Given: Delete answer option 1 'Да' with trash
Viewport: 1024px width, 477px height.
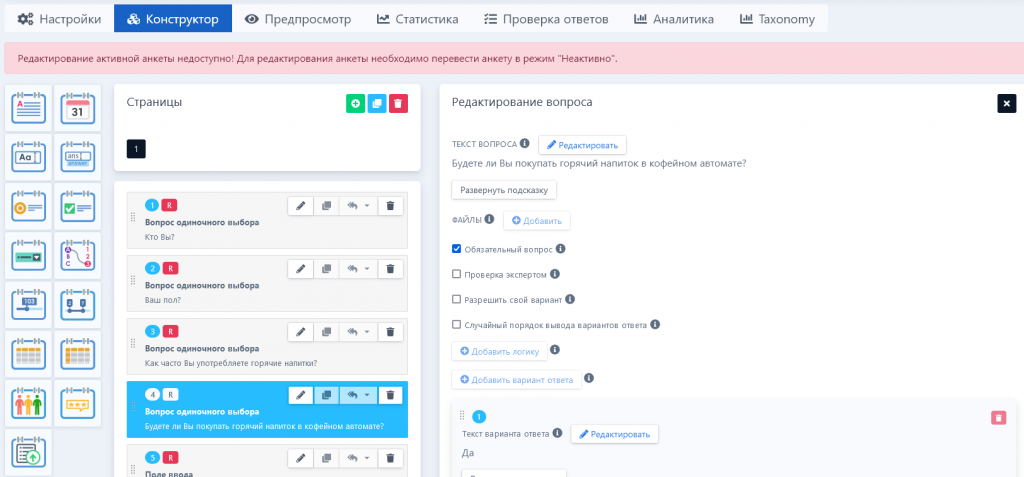Looking at the screenshot, I should [x=999, y=418].
